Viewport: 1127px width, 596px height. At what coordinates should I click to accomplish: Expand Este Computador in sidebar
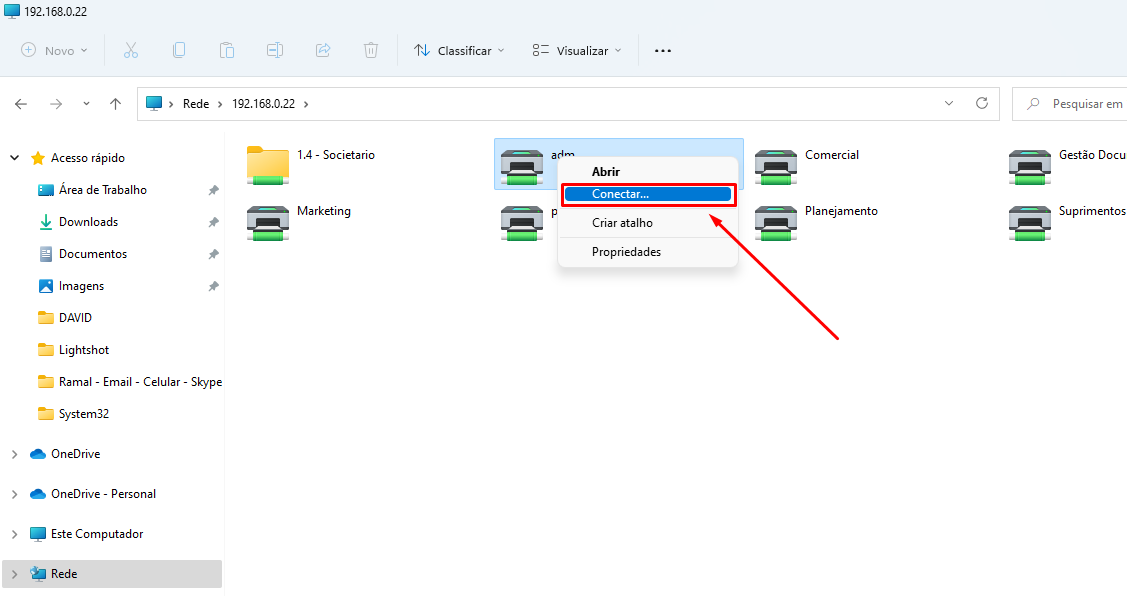coord(14,534)
